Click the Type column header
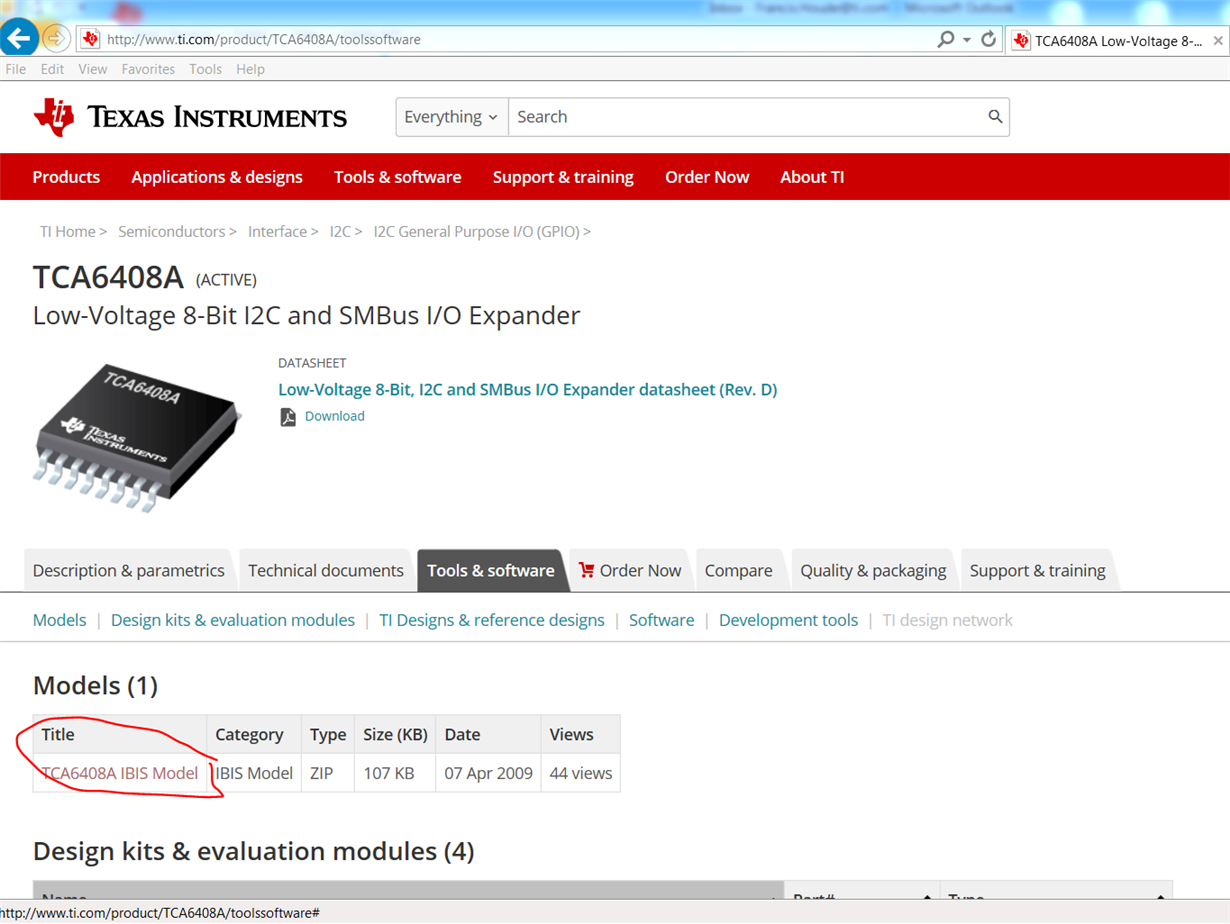 pos(328,734)
